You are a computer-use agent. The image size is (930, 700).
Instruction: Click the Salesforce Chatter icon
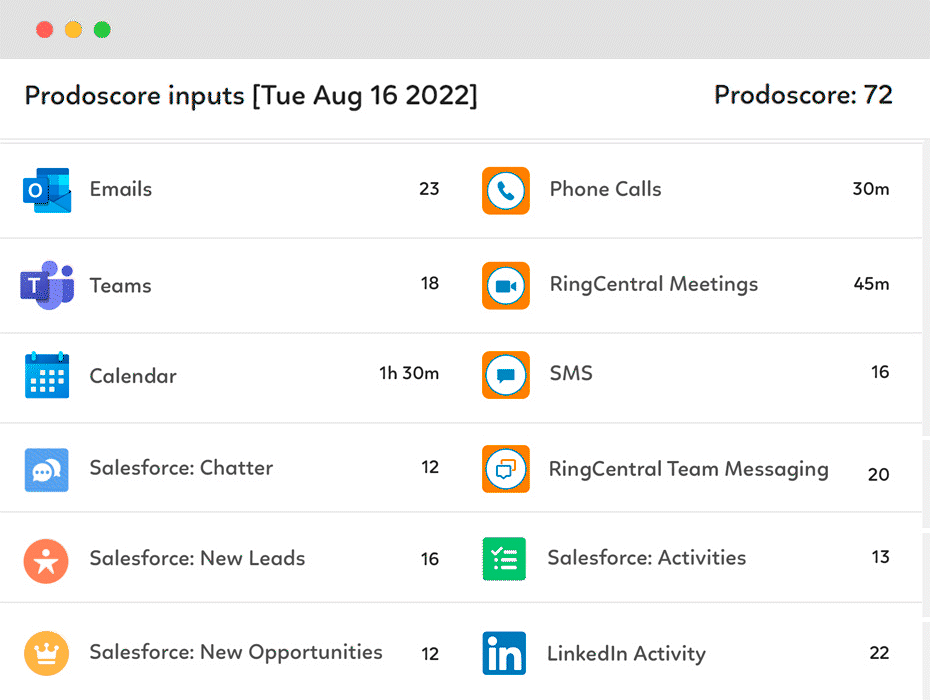point(47,469)
